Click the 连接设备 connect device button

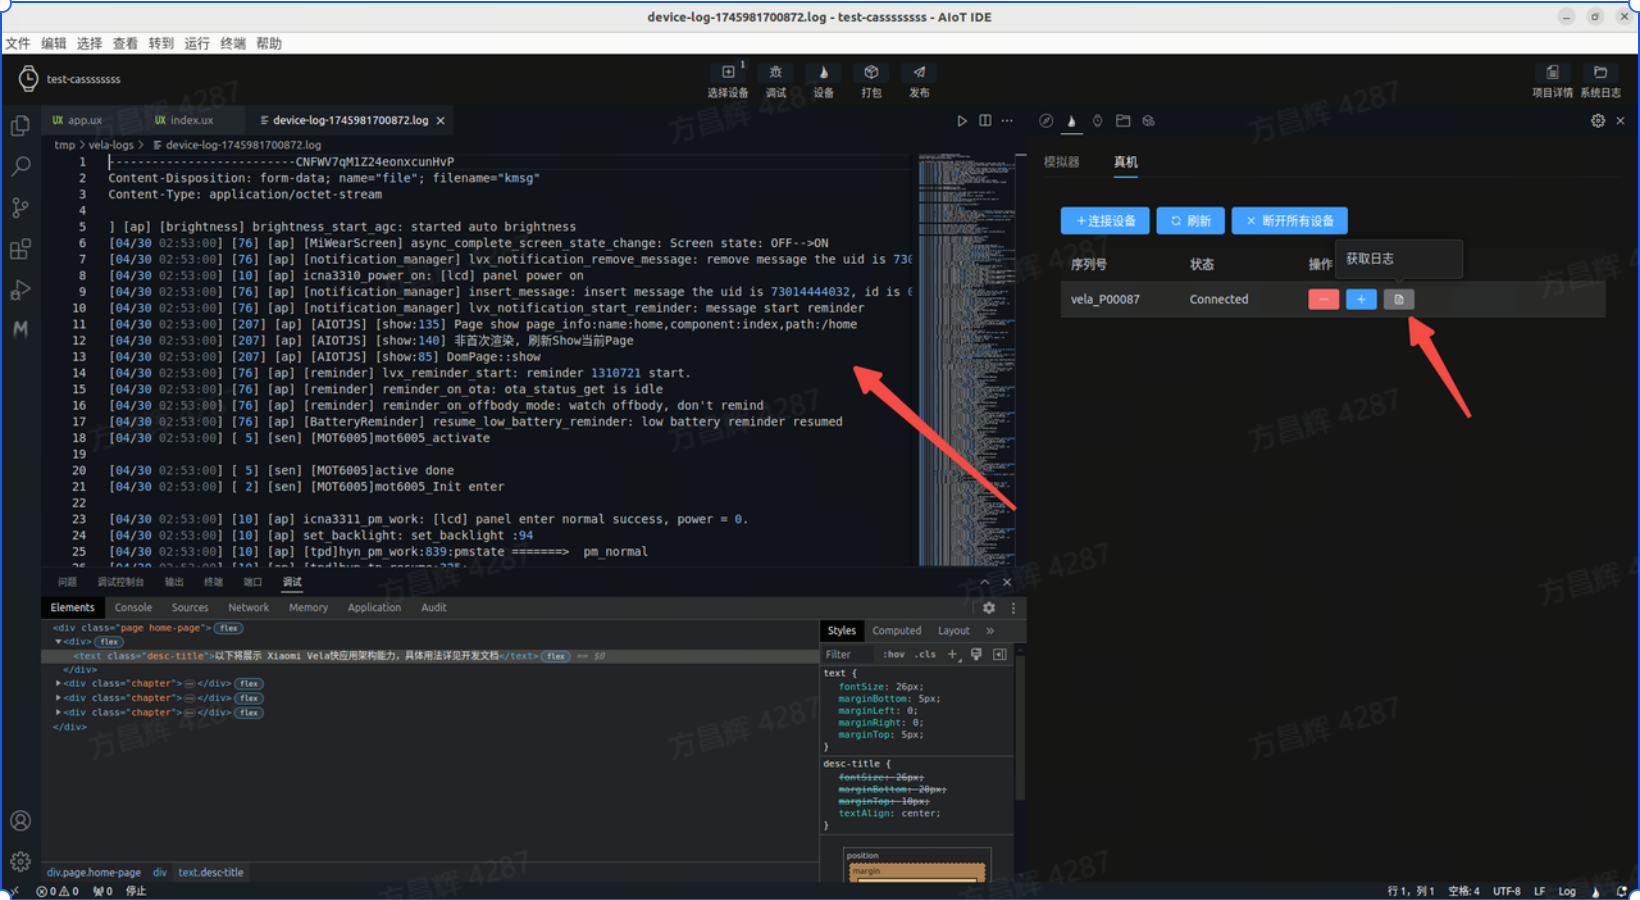(x=1105, y=221)
